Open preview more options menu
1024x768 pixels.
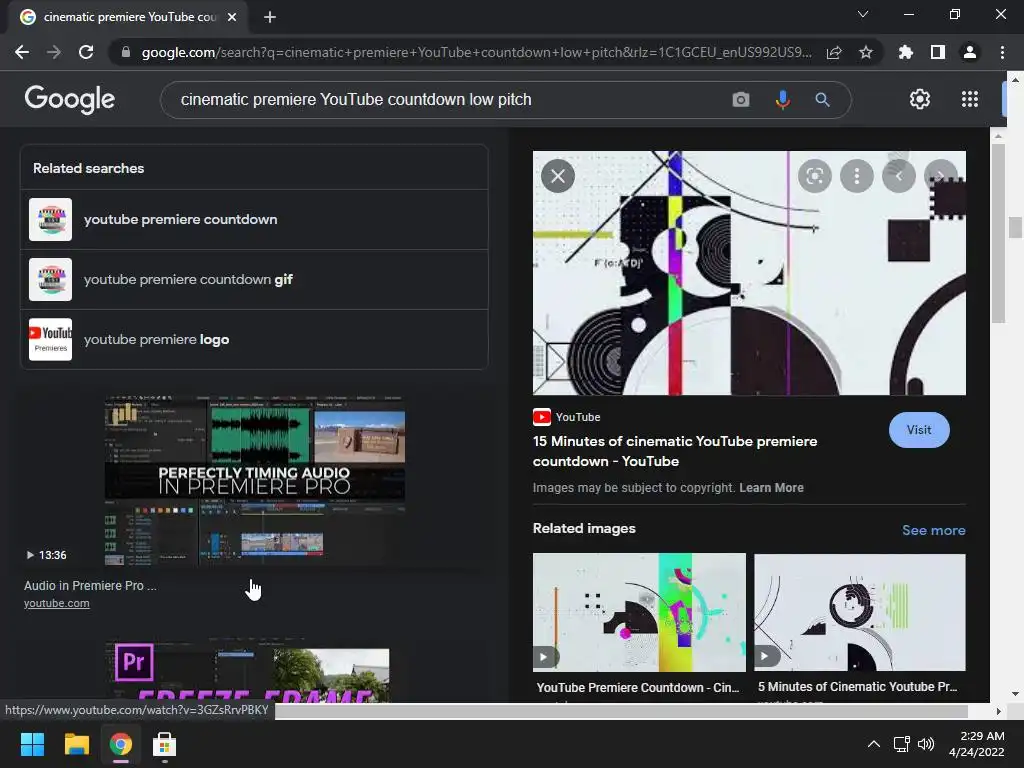click(x=856, y=176)
